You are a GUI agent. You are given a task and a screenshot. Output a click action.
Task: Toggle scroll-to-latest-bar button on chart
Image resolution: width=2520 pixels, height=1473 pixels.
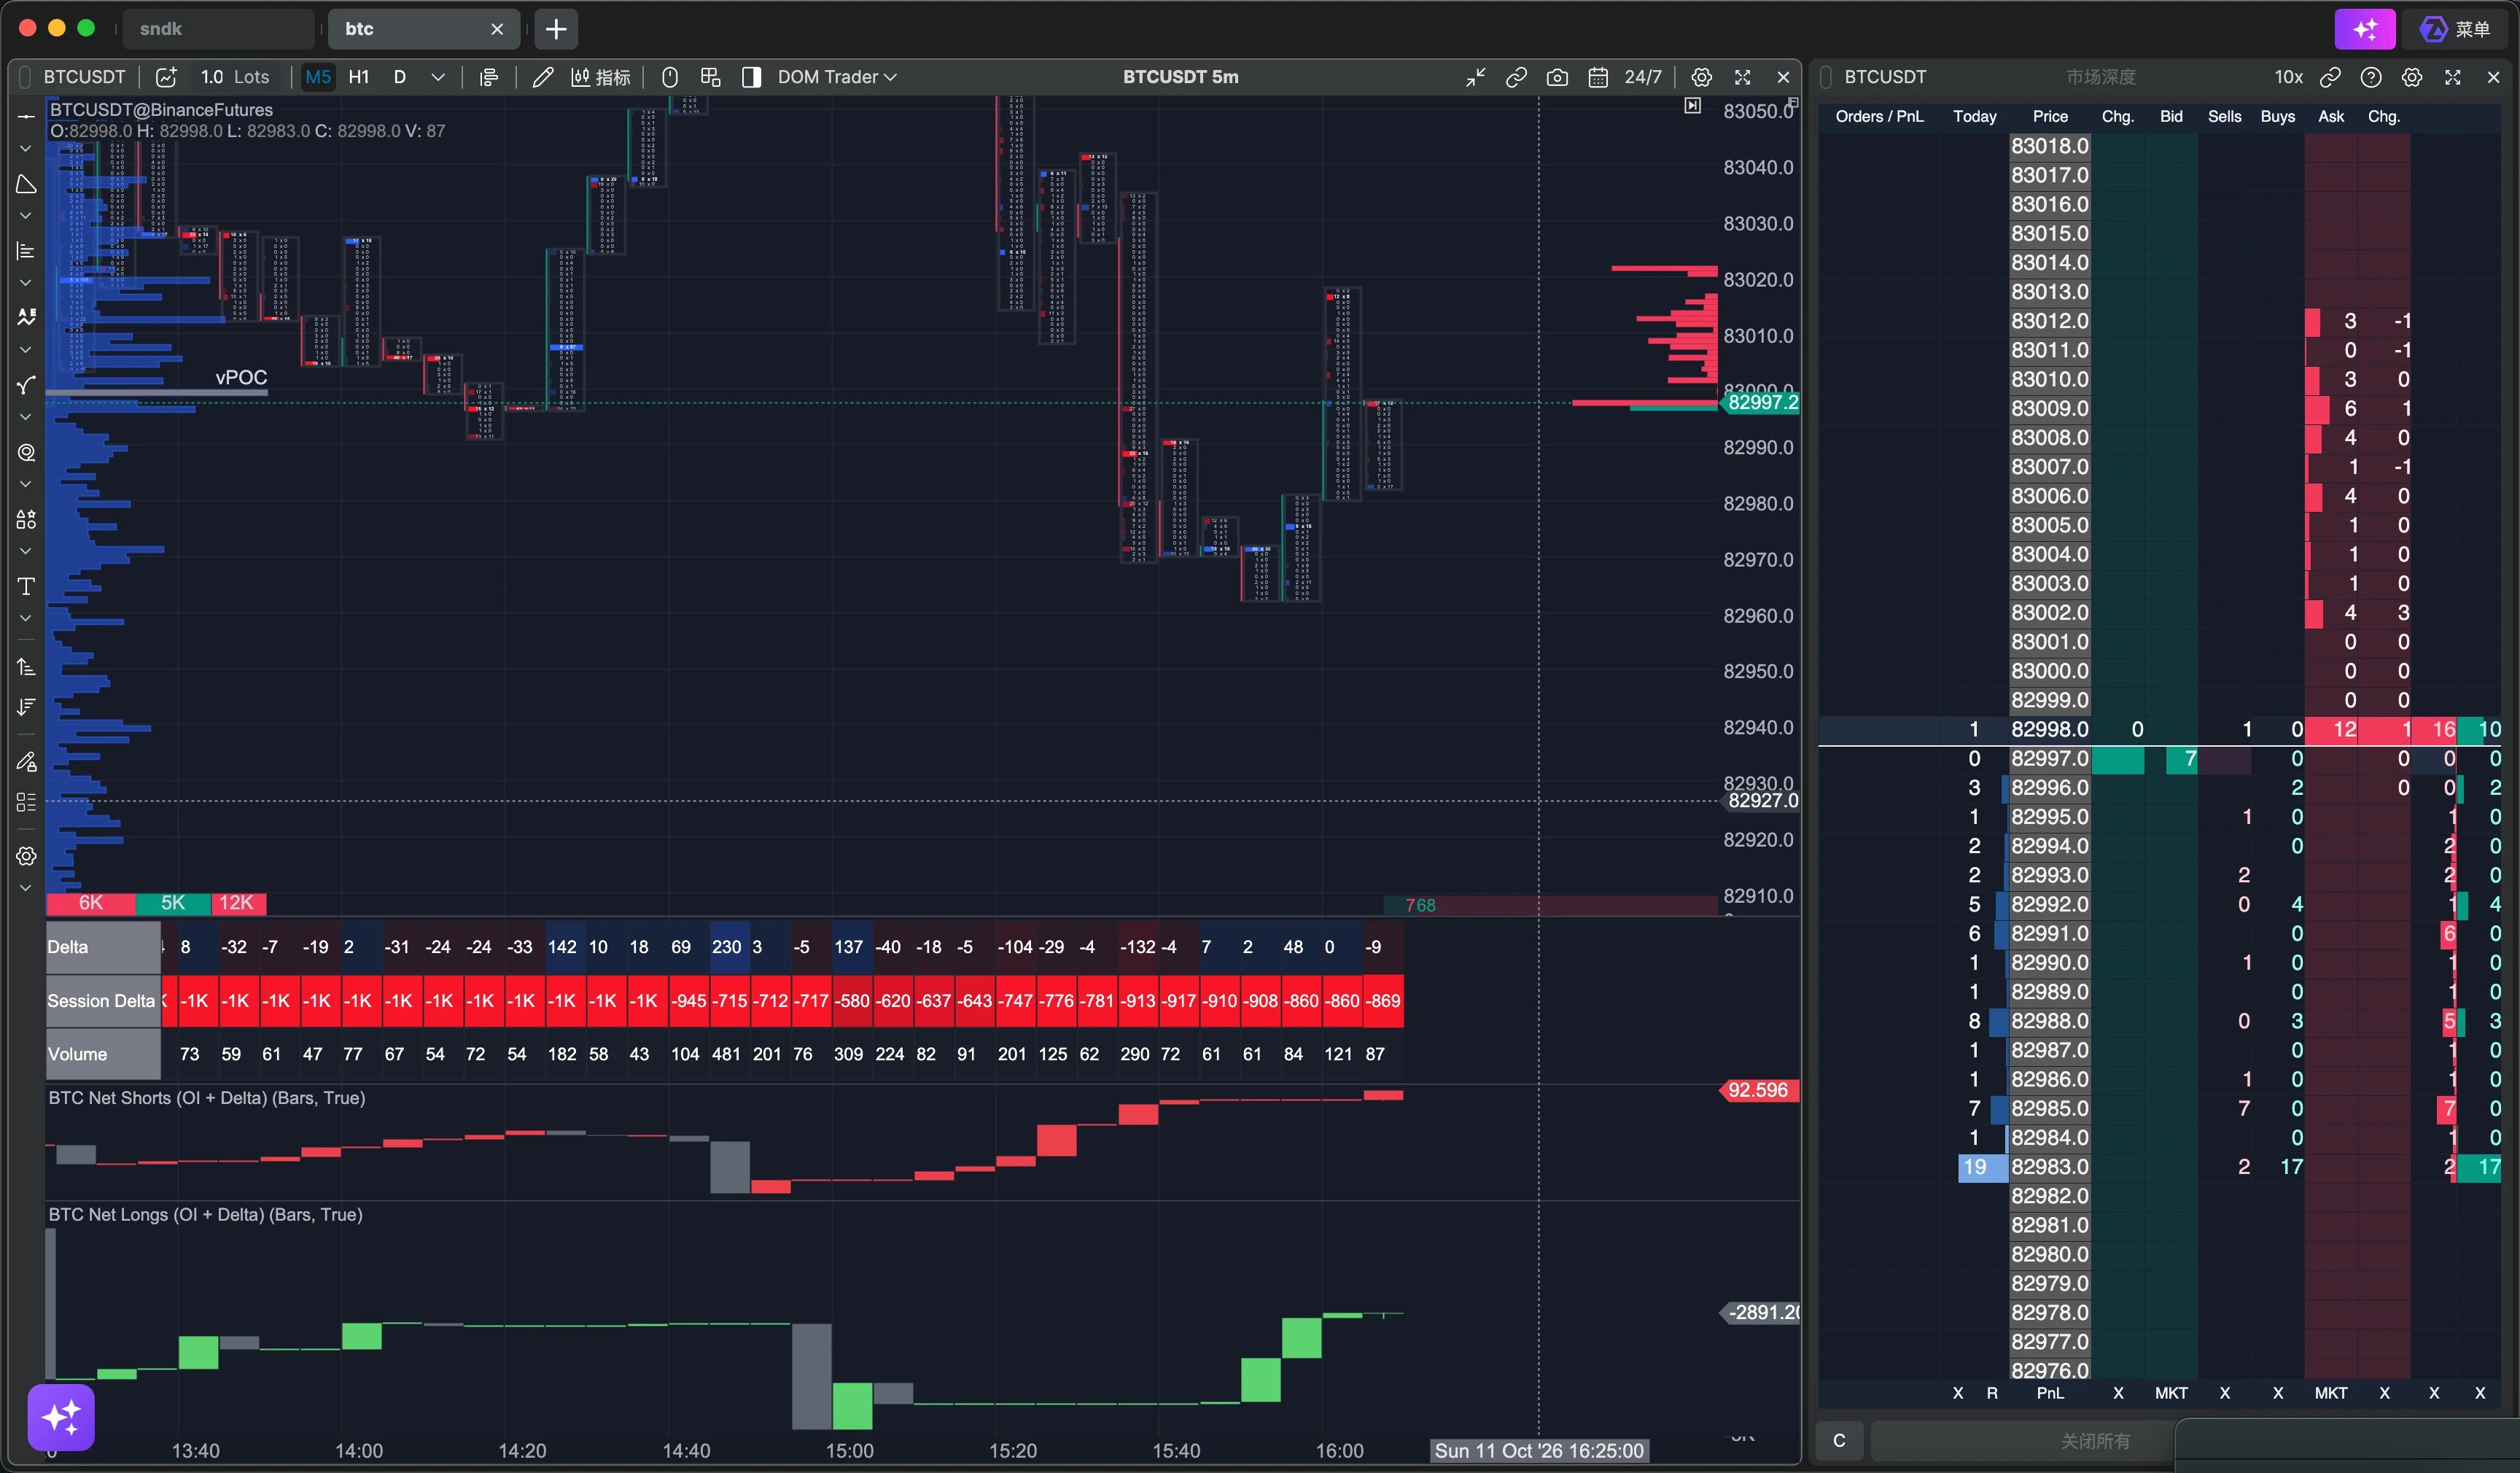[x=1692, y=106]
